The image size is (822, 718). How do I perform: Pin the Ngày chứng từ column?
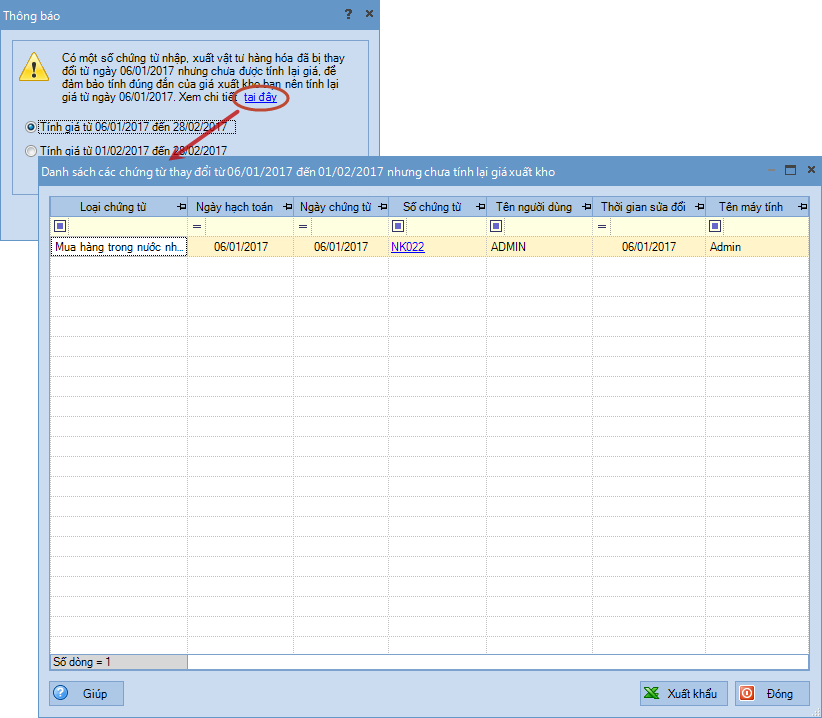[x=383, y=207]
